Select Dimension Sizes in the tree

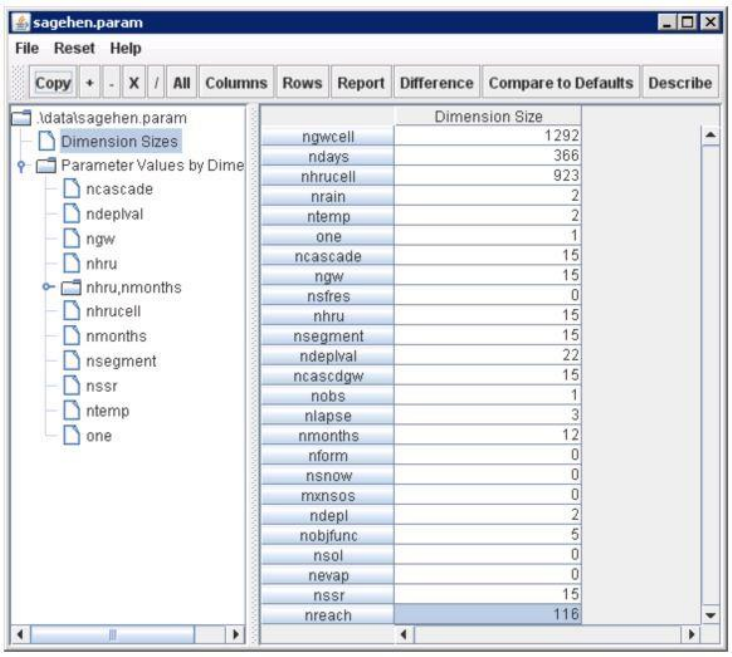pyautogui.click(x=120, y=141)
